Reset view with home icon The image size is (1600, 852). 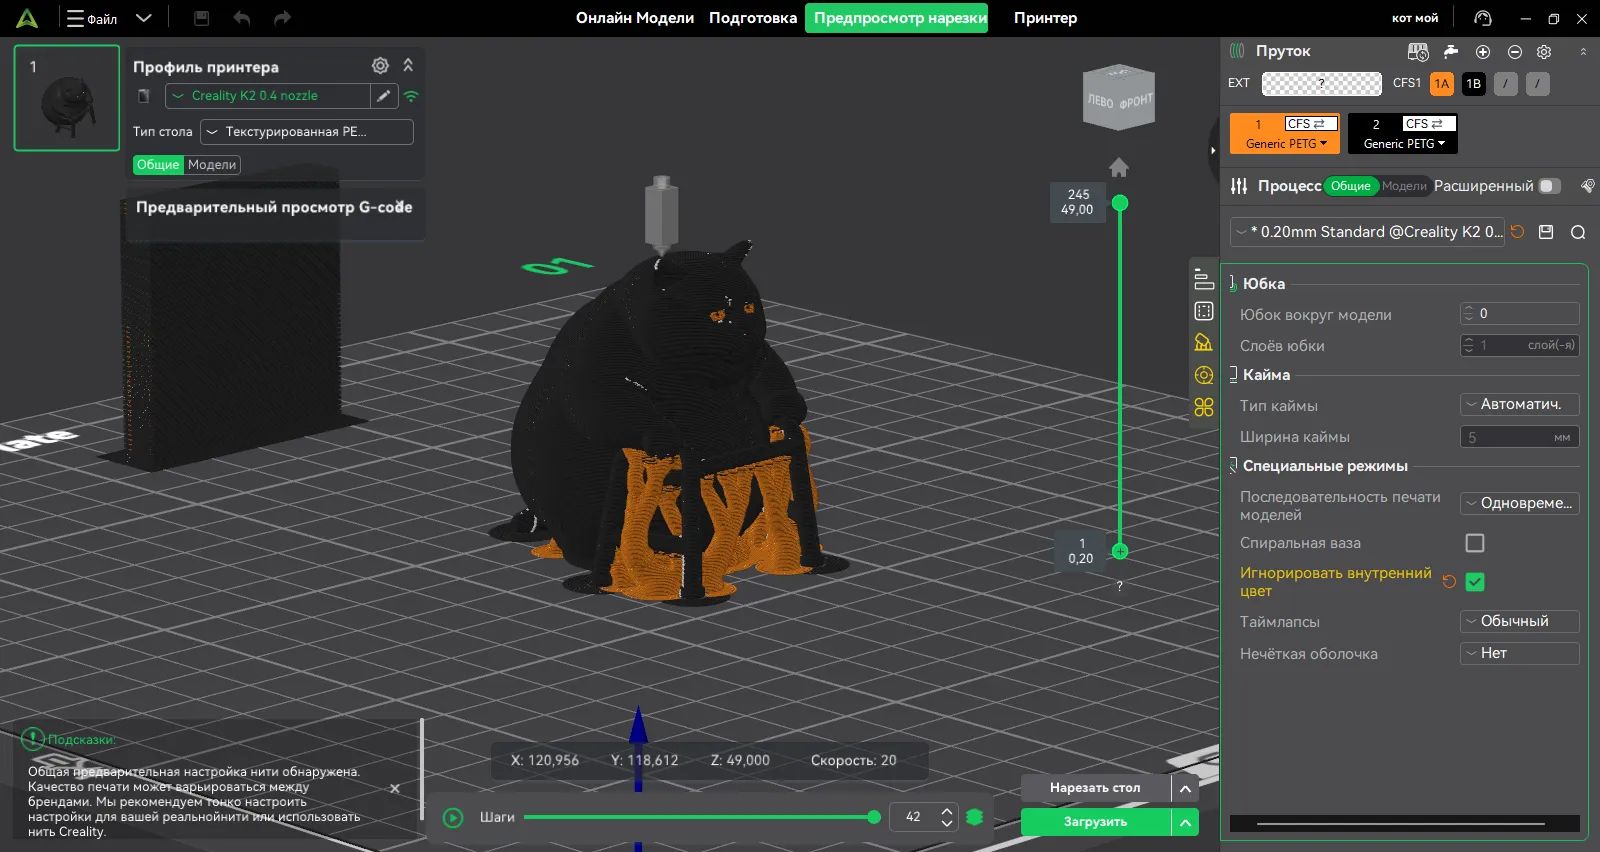point(1119,167)
